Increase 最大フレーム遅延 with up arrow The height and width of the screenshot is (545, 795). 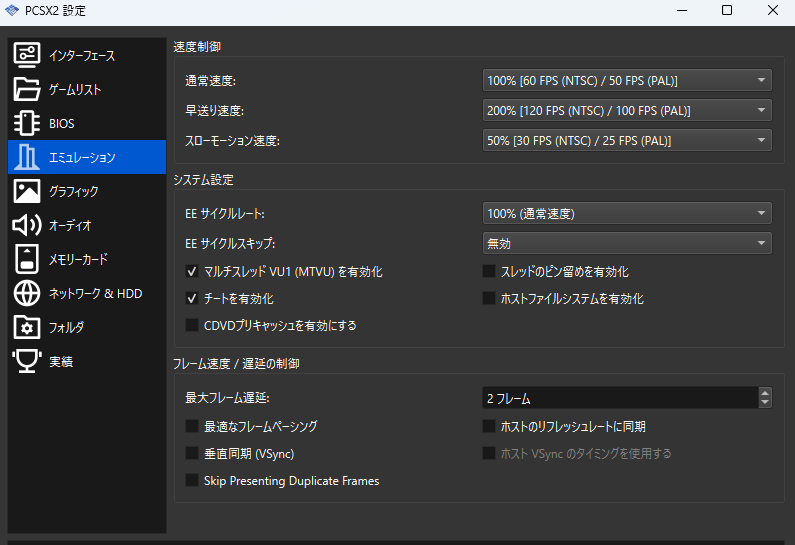click(x=765, y=393)
